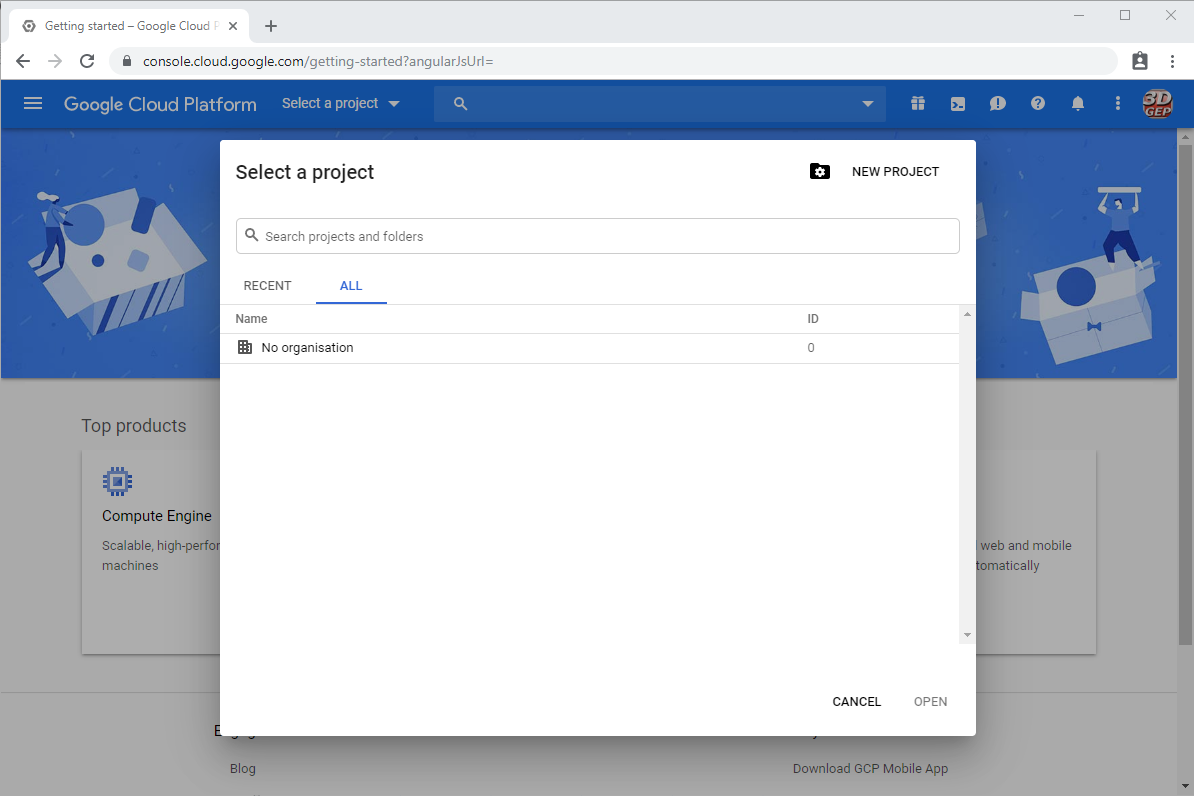Open the help question mark icon
This screenshot has height=796, width=1194.
(x=1037, y=104)
